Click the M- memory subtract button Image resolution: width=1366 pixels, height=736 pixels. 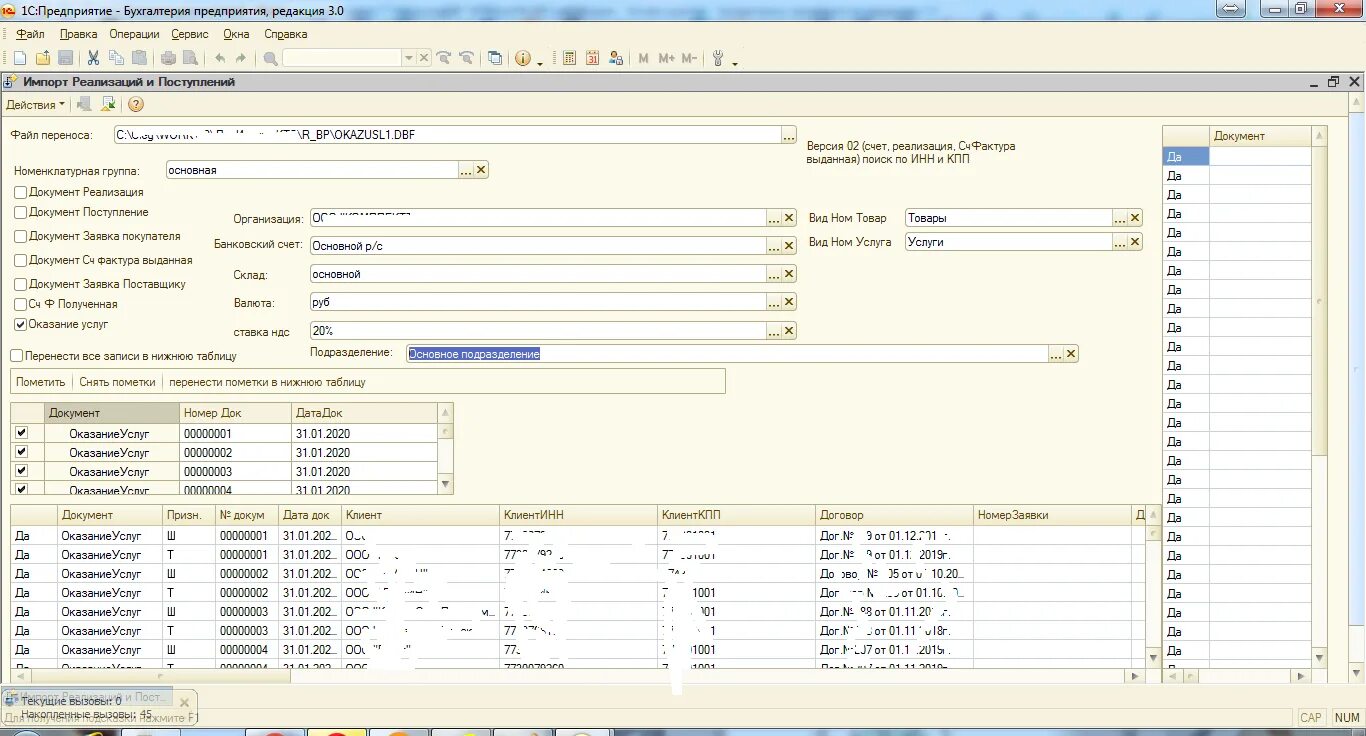tap(689, 59)
